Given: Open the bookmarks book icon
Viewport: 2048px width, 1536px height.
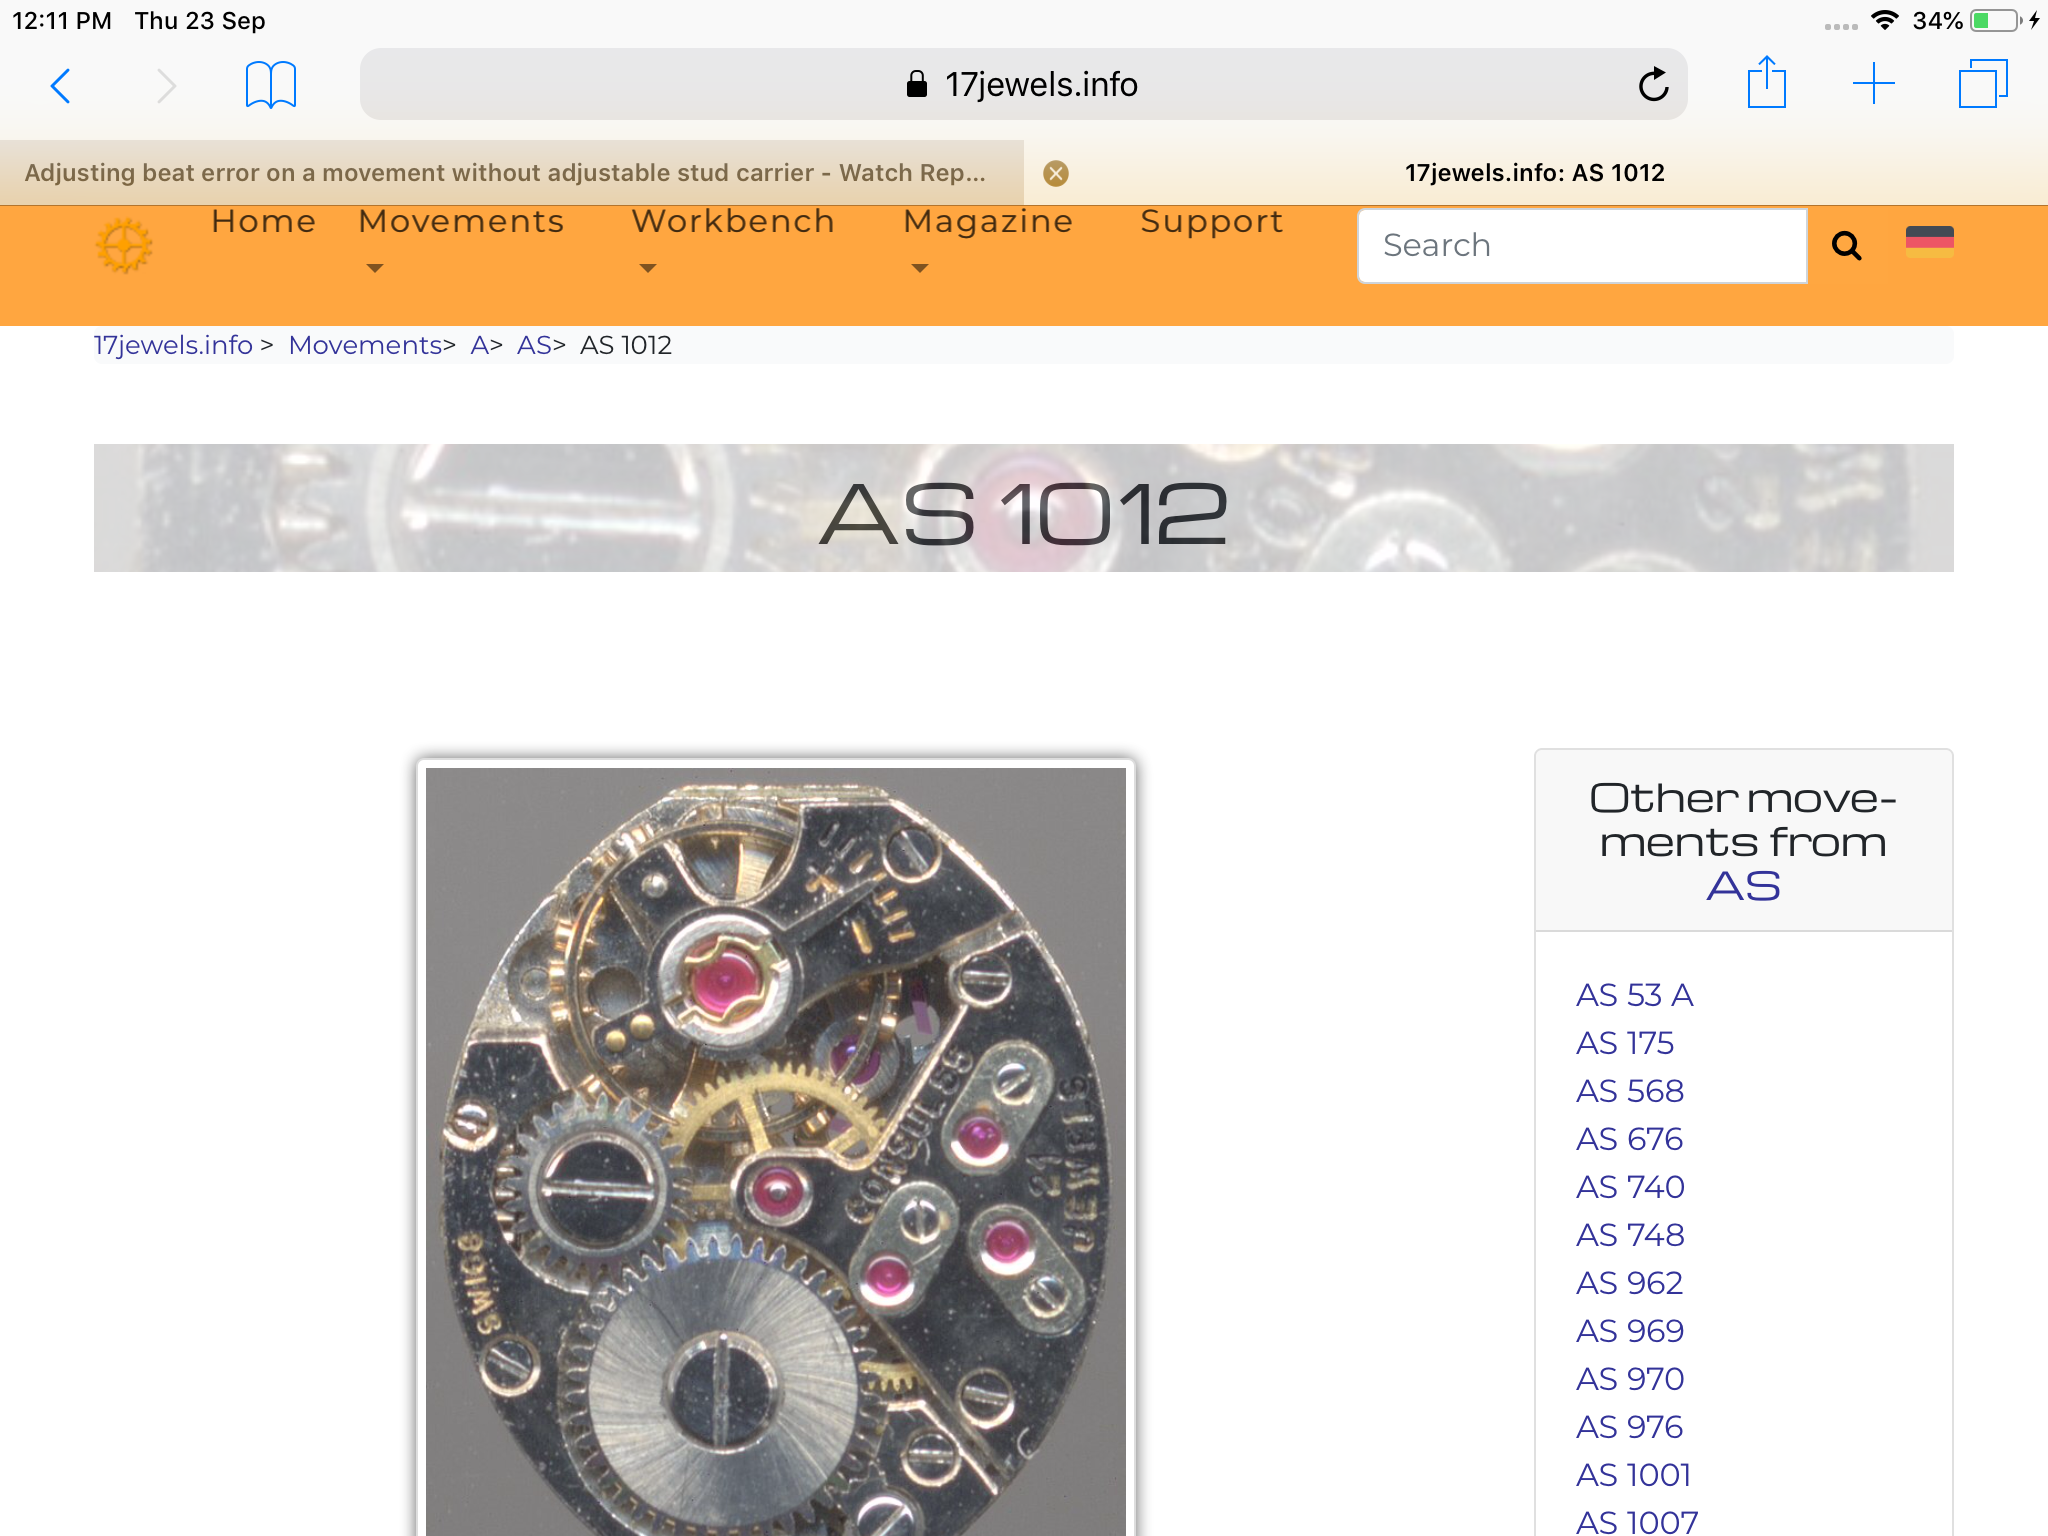Looking at the screenshot, I should (x=271, y=85).
